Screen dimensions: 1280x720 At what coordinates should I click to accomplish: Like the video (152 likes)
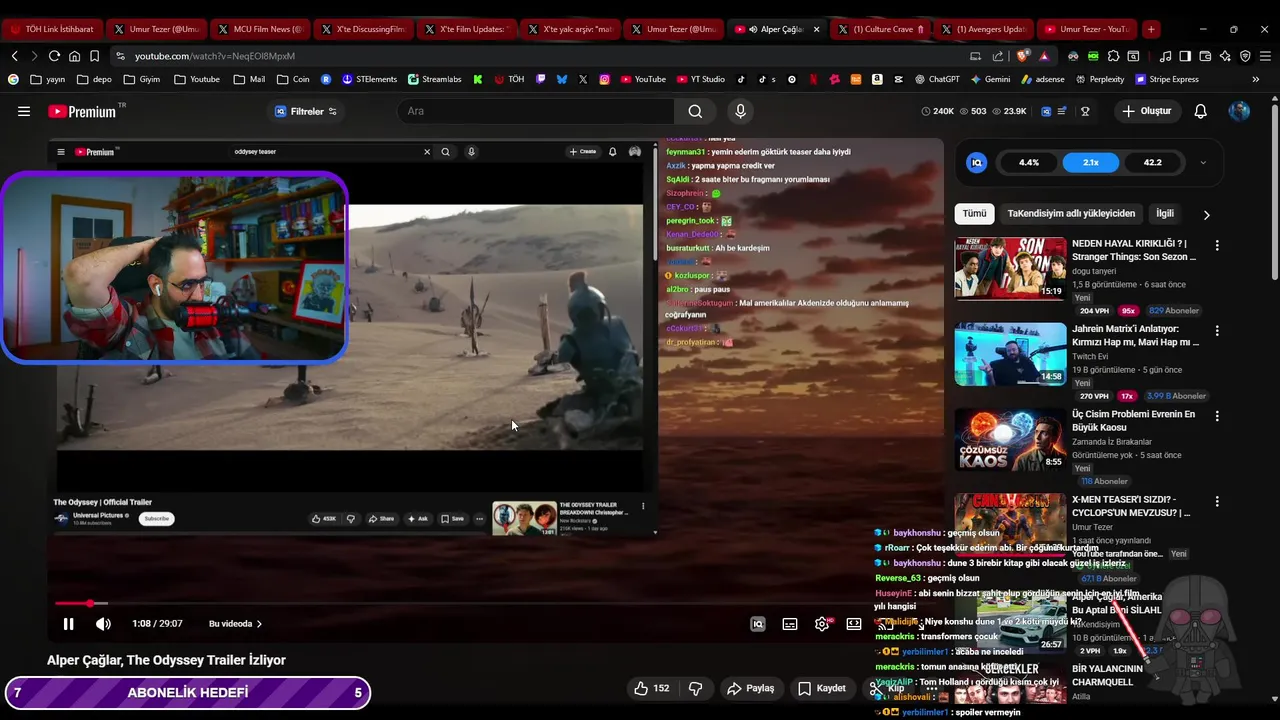[651, 688]
